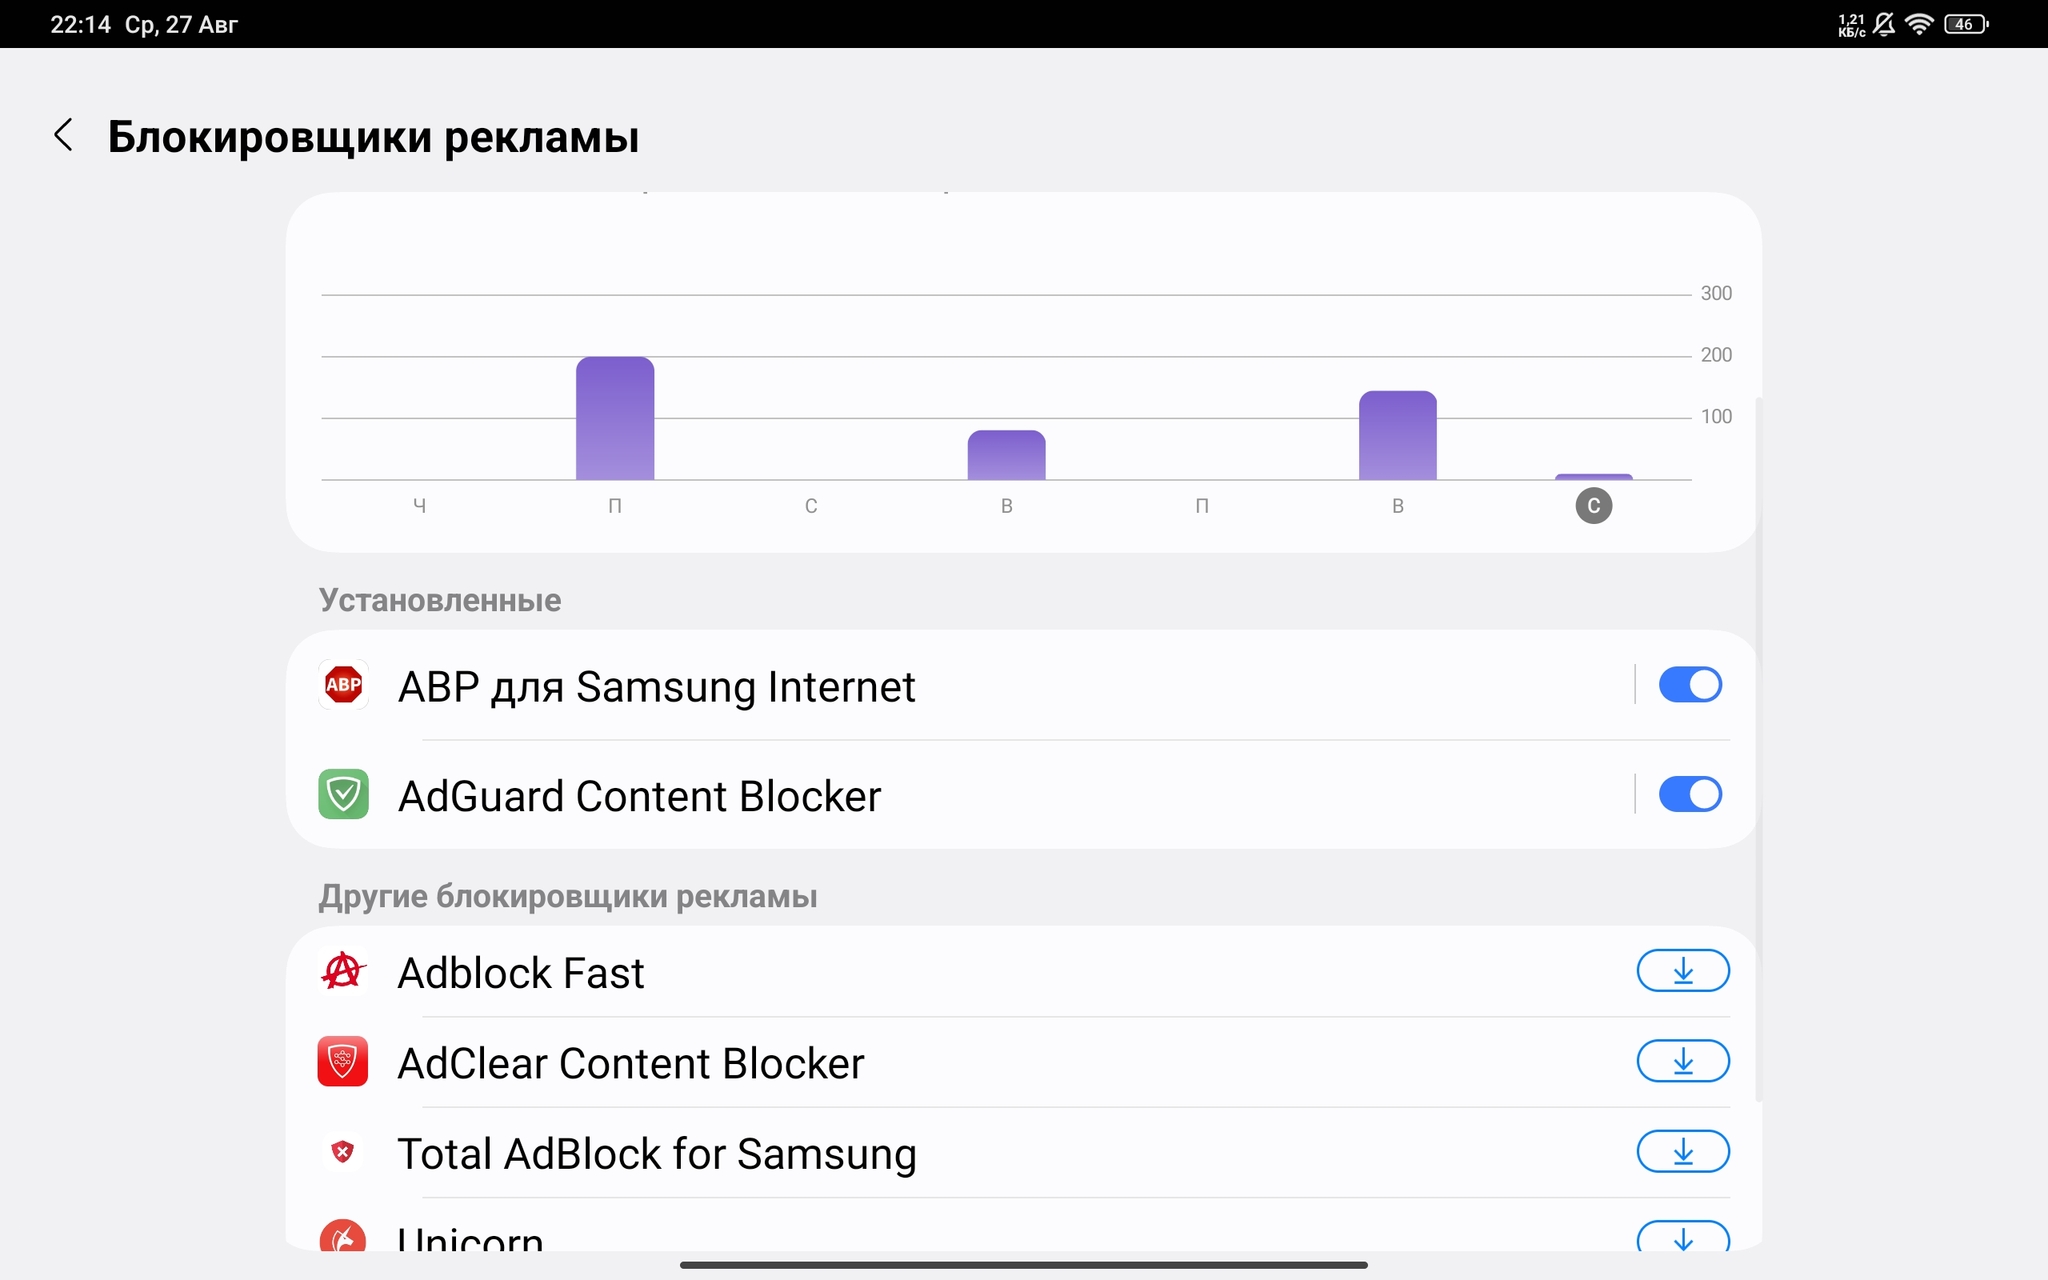
Task: Open AdGuard Content Blocker entry
Action: point(960,795)
